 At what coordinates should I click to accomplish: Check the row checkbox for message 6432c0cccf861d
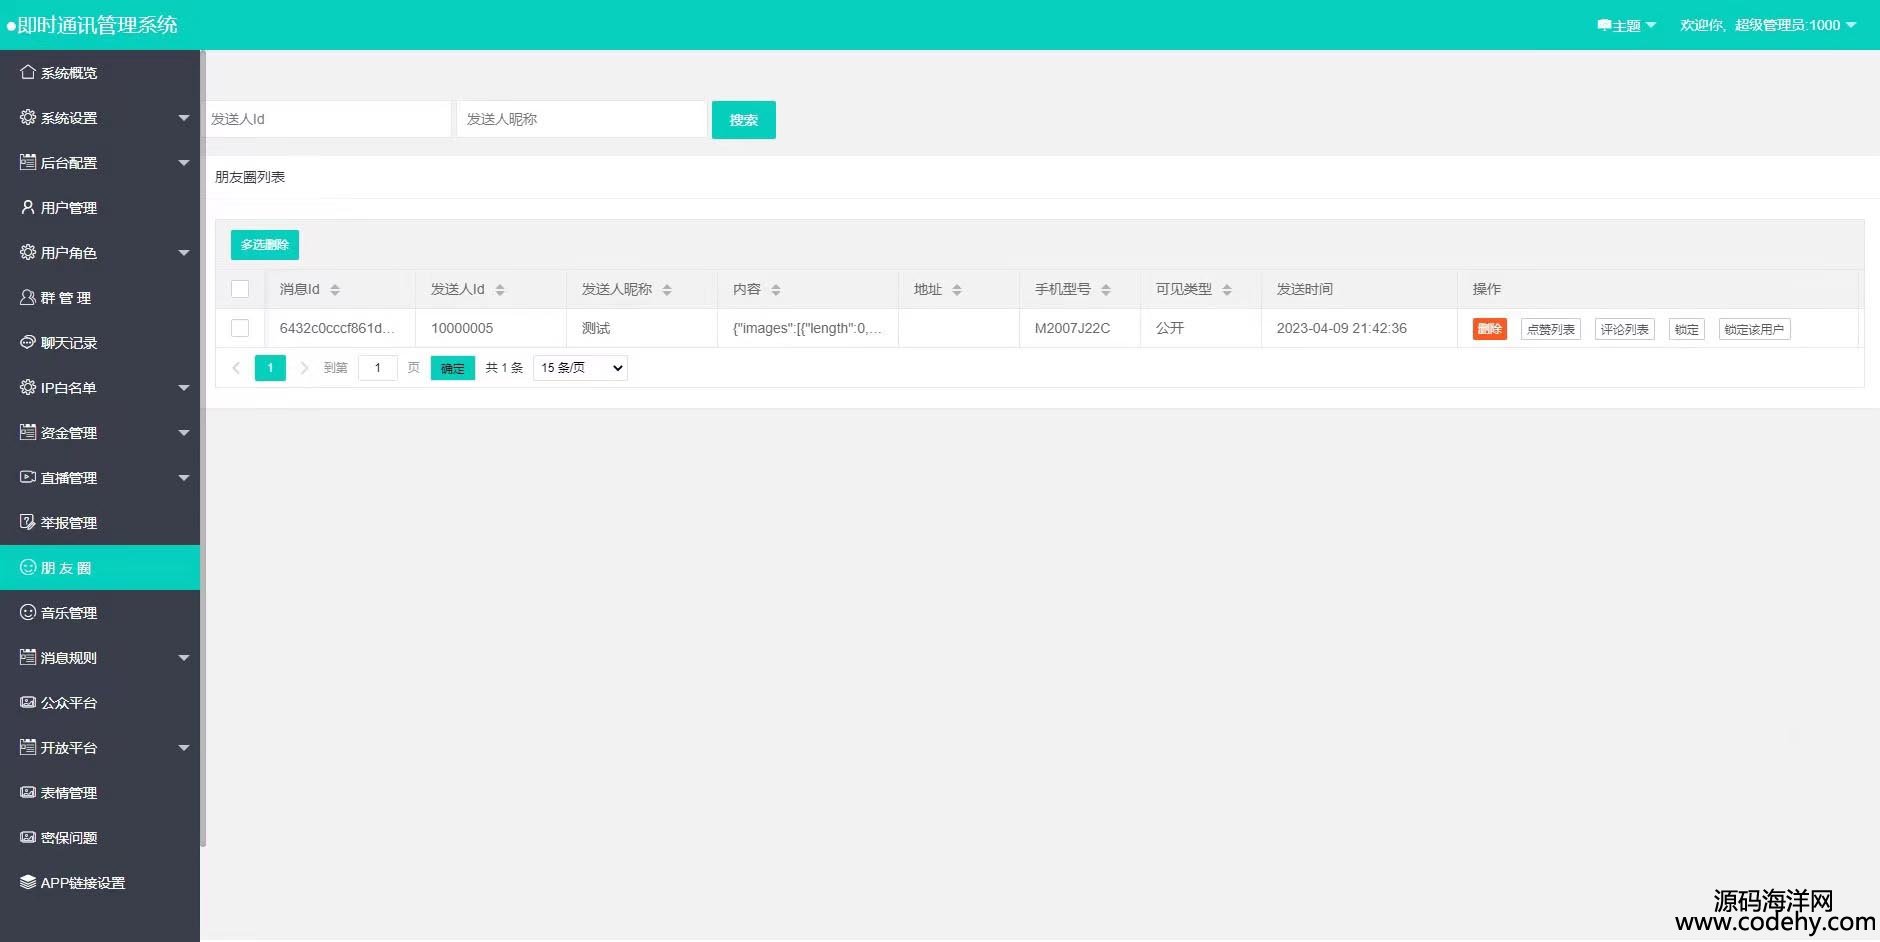[x=240, y=328]
